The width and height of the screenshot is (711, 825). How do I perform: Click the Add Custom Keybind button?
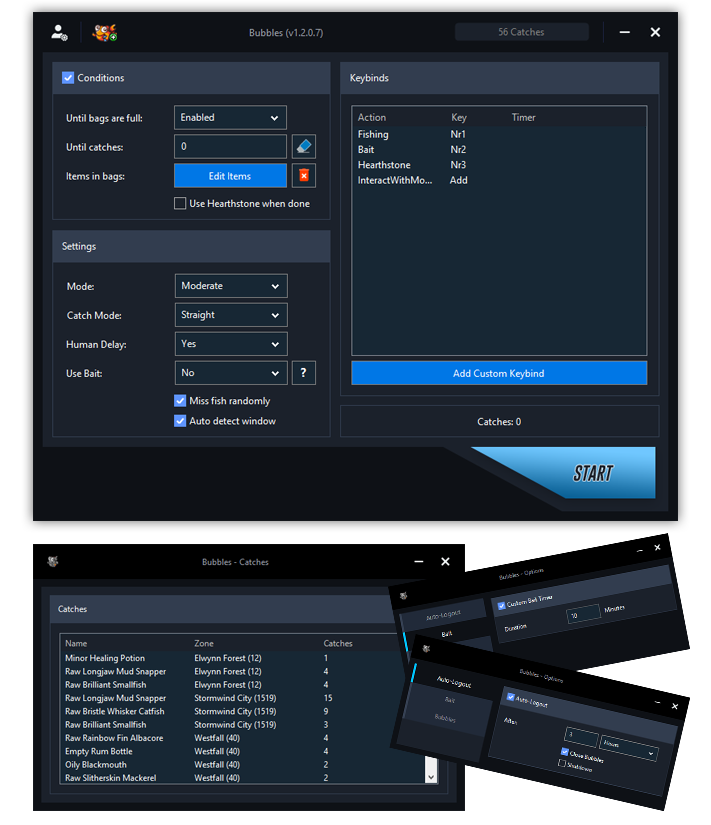coord(498,373)
